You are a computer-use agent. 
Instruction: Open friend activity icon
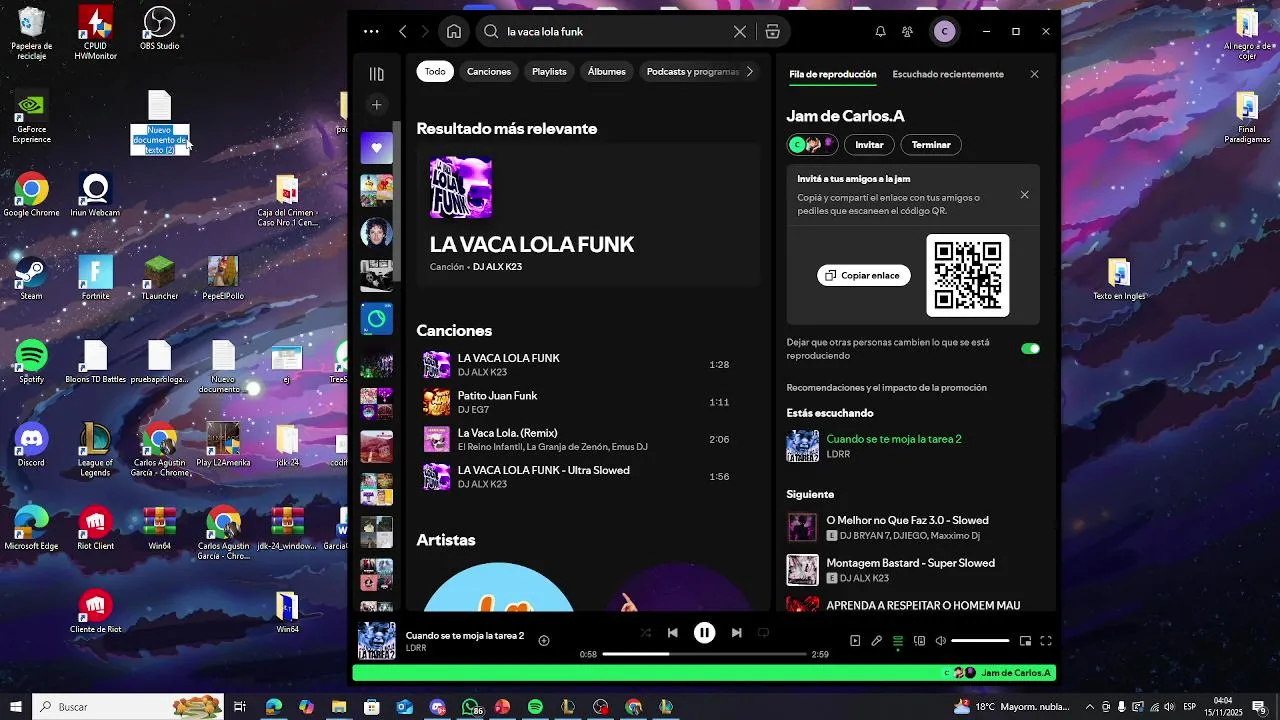coord(907,32)
